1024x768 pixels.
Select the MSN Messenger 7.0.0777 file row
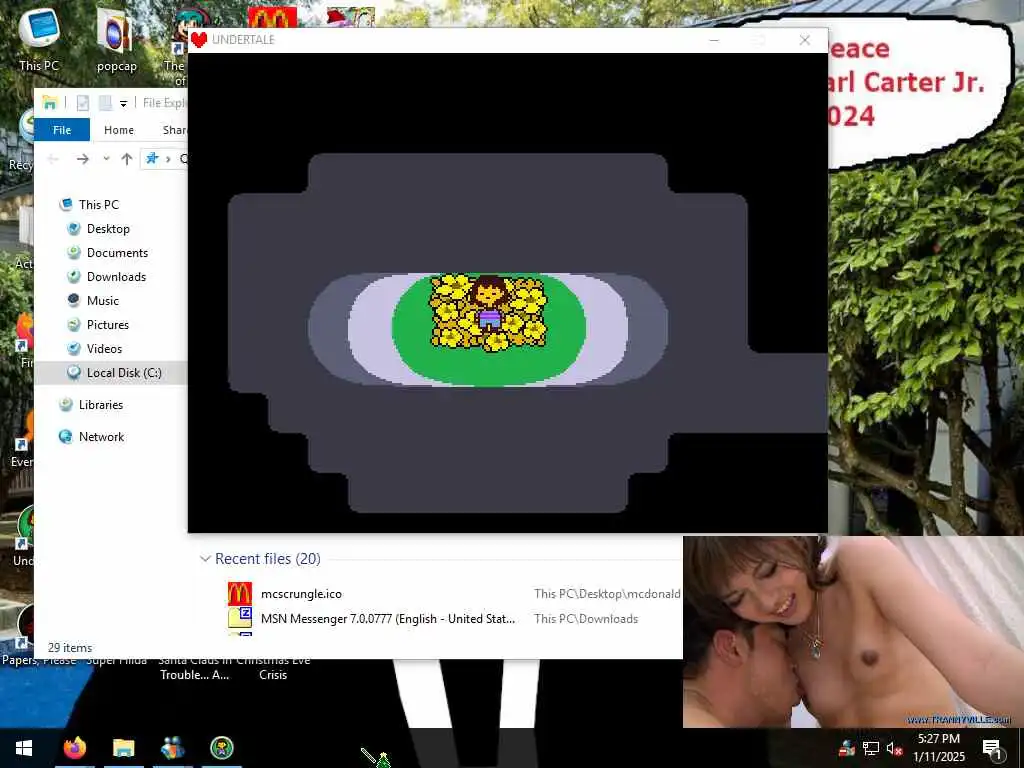click(454, 618)
